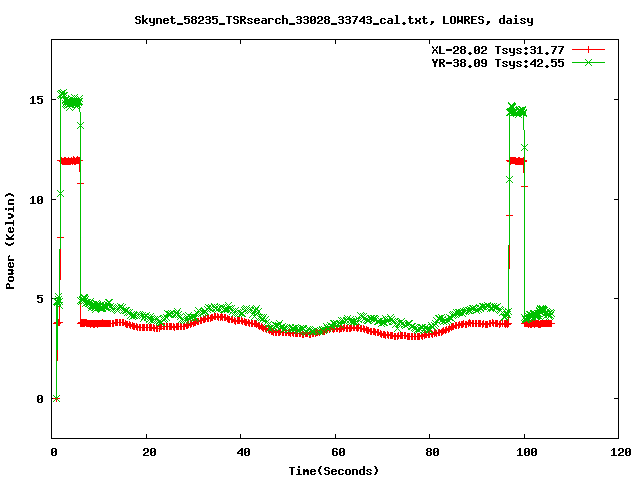Click the data point at origin zero

click(56, 398)
